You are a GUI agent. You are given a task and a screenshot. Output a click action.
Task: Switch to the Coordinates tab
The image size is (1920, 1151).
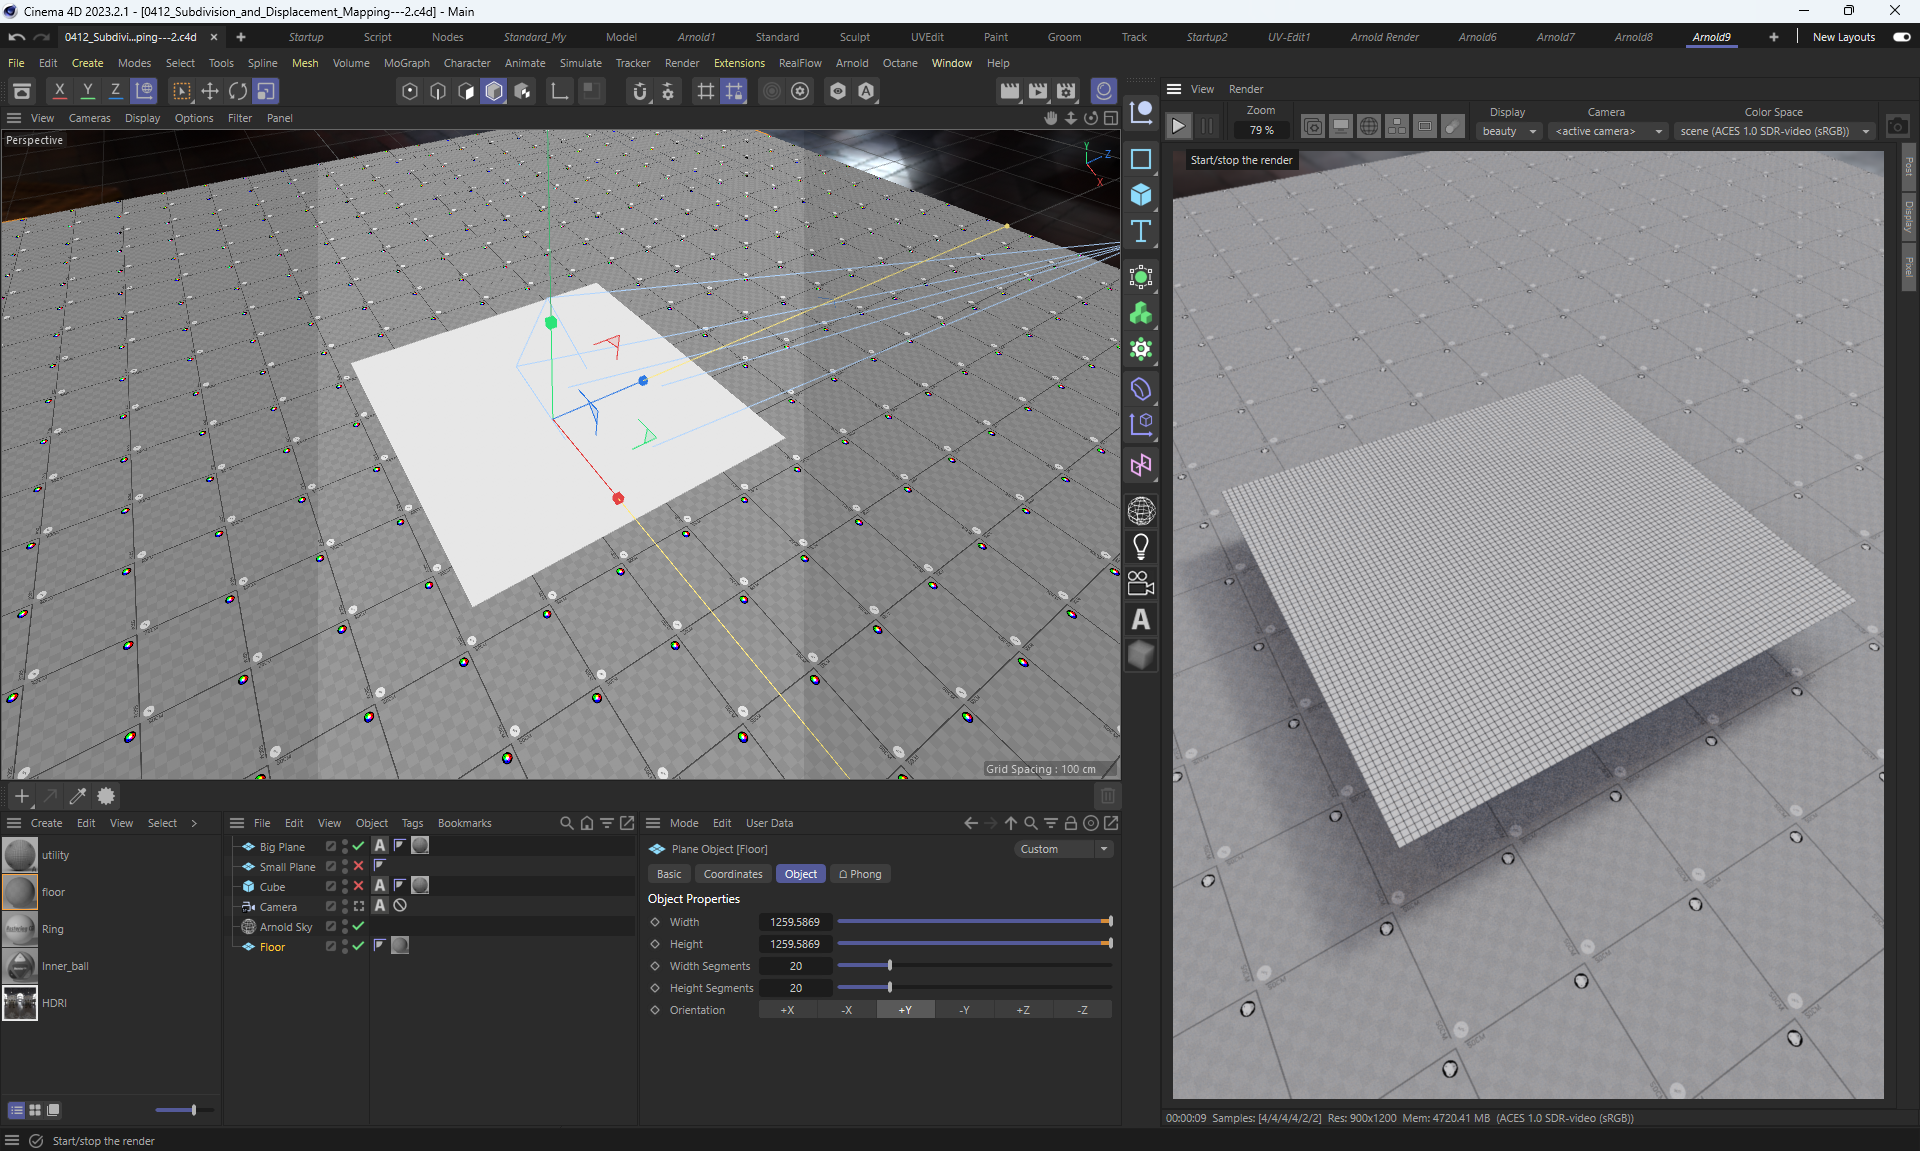[732, 874]
